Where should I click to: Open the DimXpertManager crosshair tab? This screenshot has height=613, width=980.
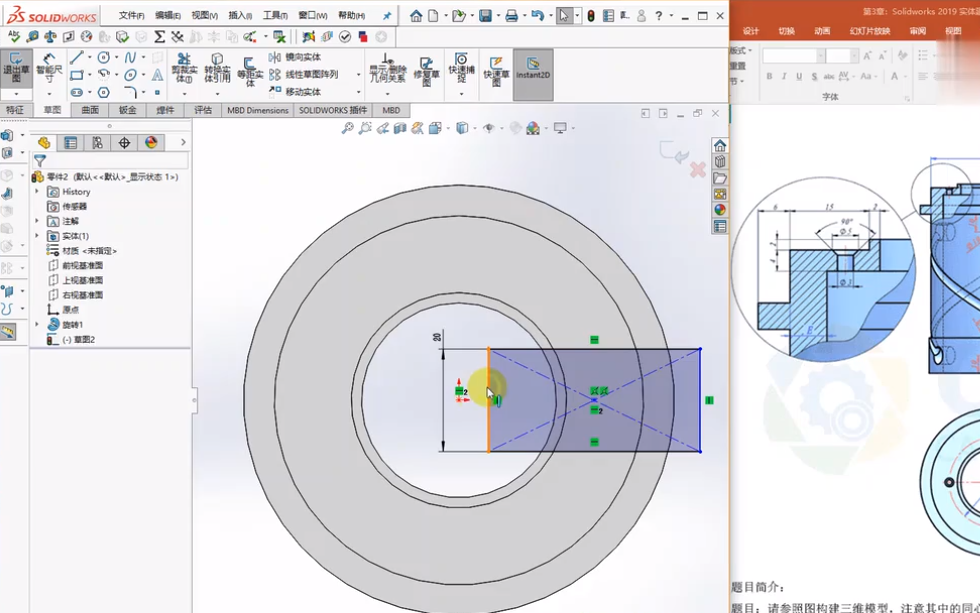coord(124,142)
